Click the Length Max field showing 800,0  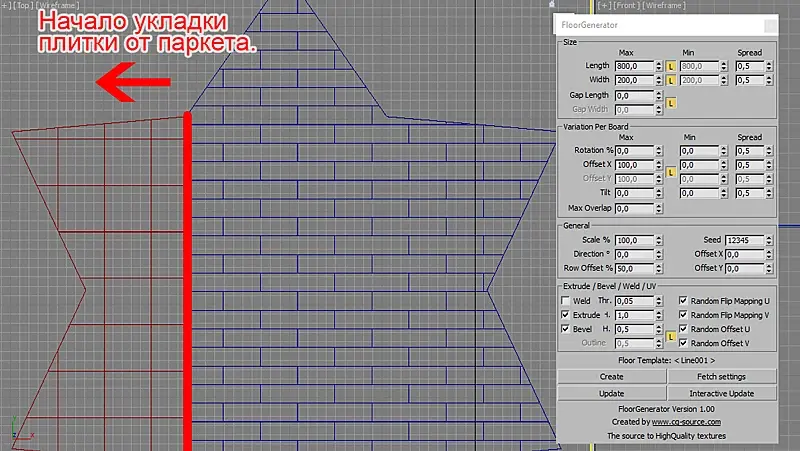coord(634,66)
